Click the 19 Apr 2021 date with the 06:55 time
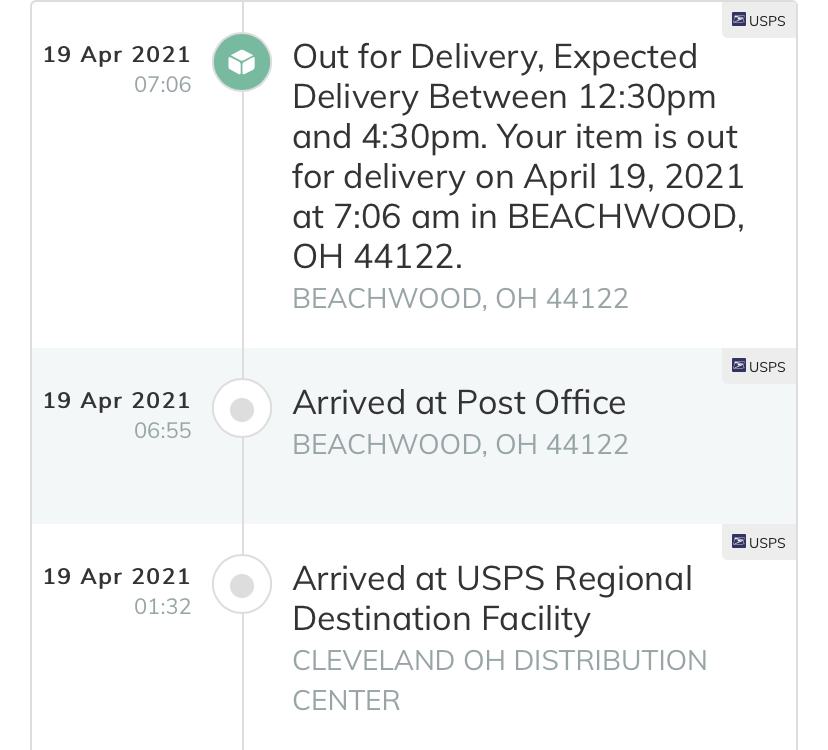Screen dimensions: 828x750 [x=117, y=401]
